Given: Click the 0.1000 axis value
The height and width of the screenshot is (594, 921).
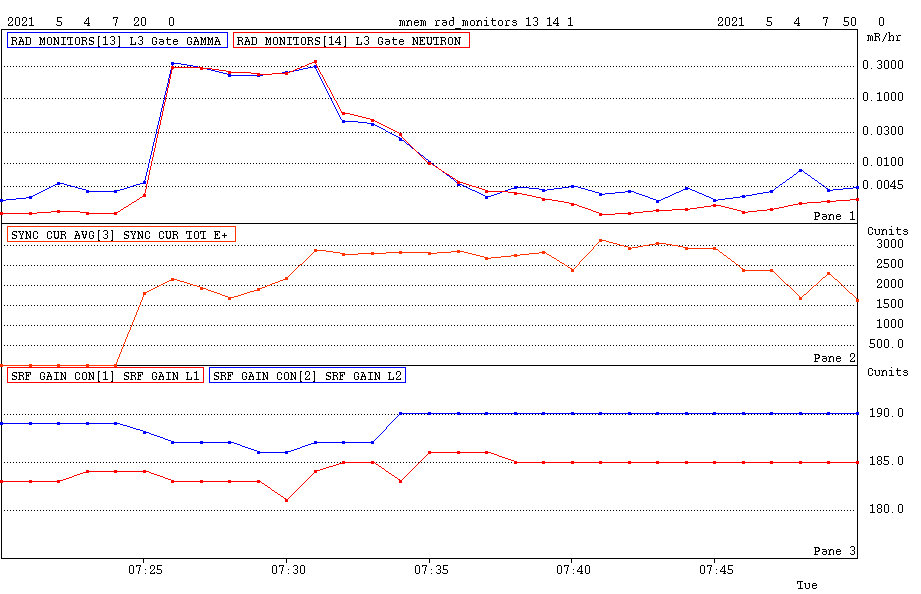Looking at the screenshot, I should (x=883, y=97).
